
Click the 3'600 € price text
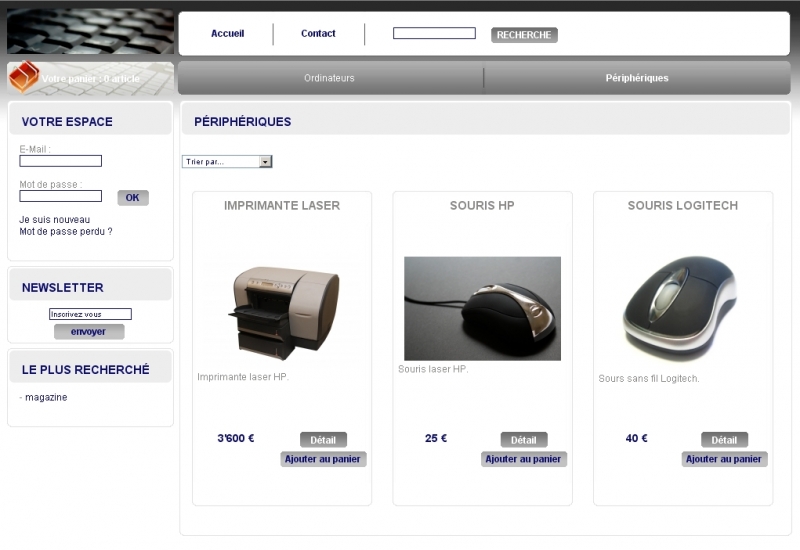236,438
